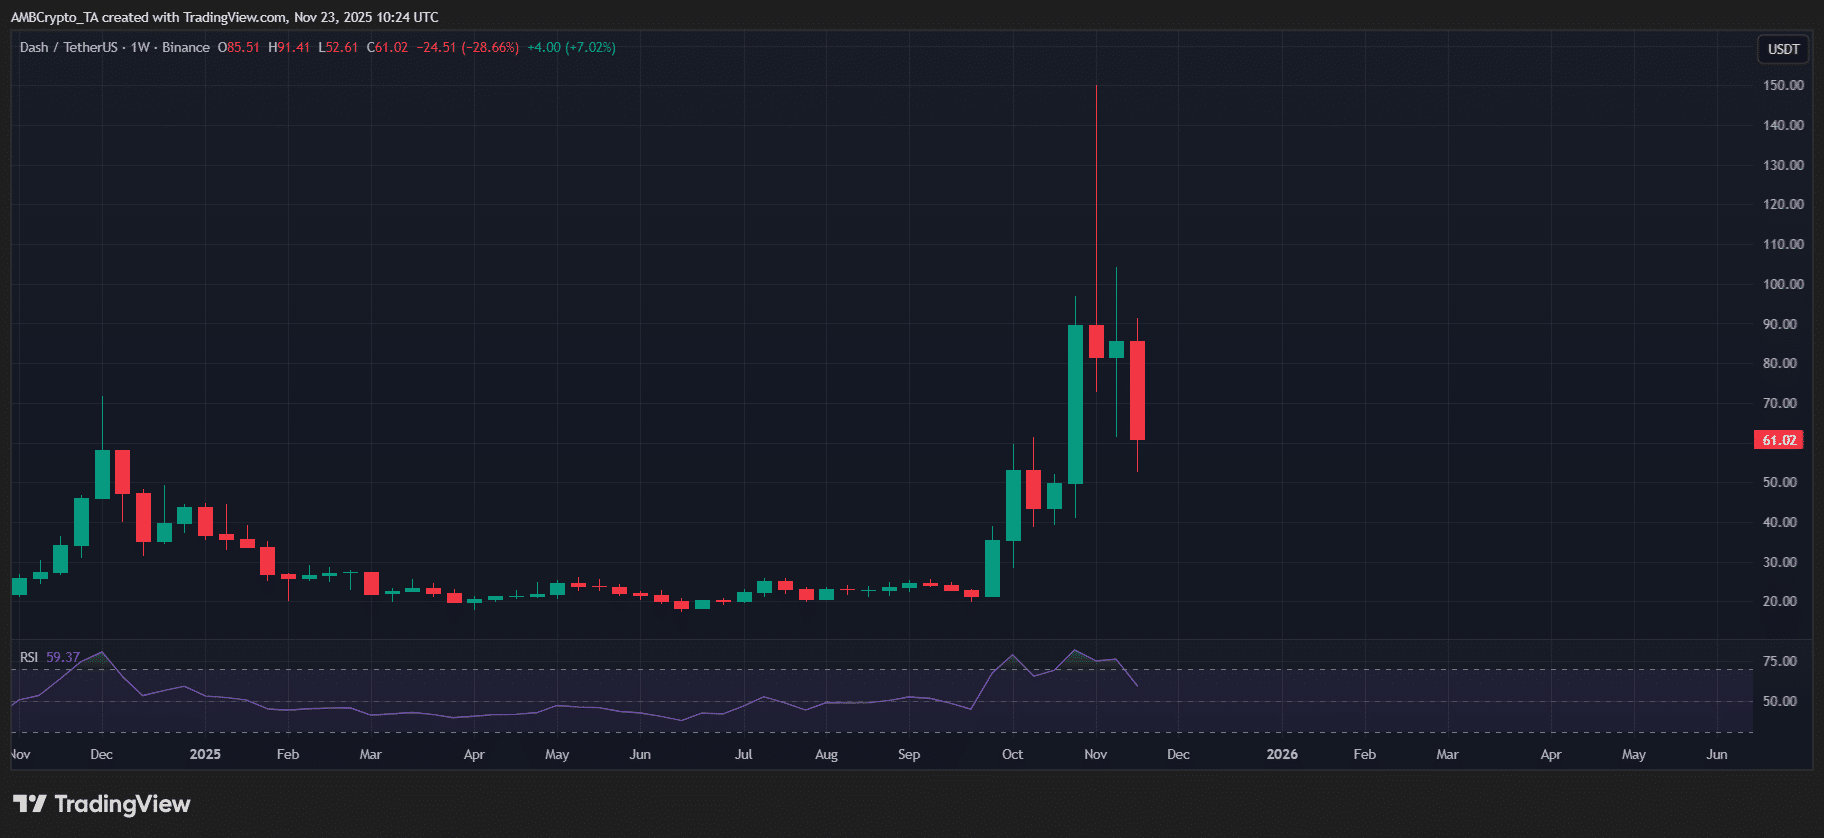Click the 75.00 RSI level label
Screen dimensions: 1824x838
coord(1779,661)
